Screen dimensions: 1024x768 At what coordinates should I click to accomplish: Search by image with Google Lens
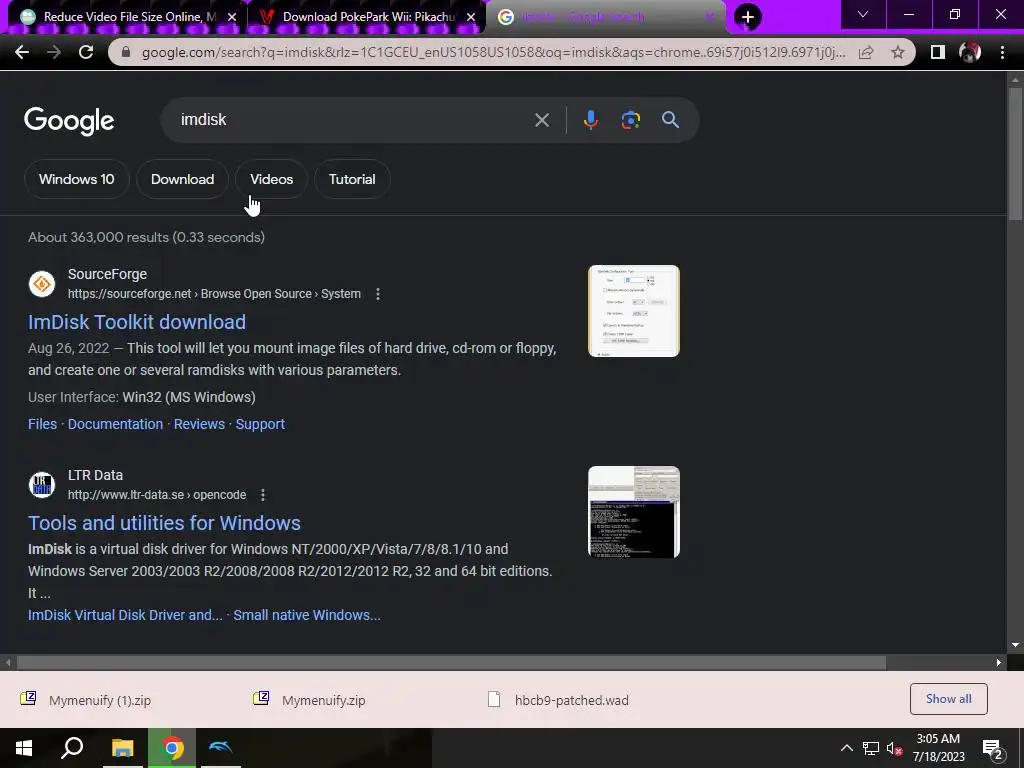pyautogui.click(x=630, y=120)
